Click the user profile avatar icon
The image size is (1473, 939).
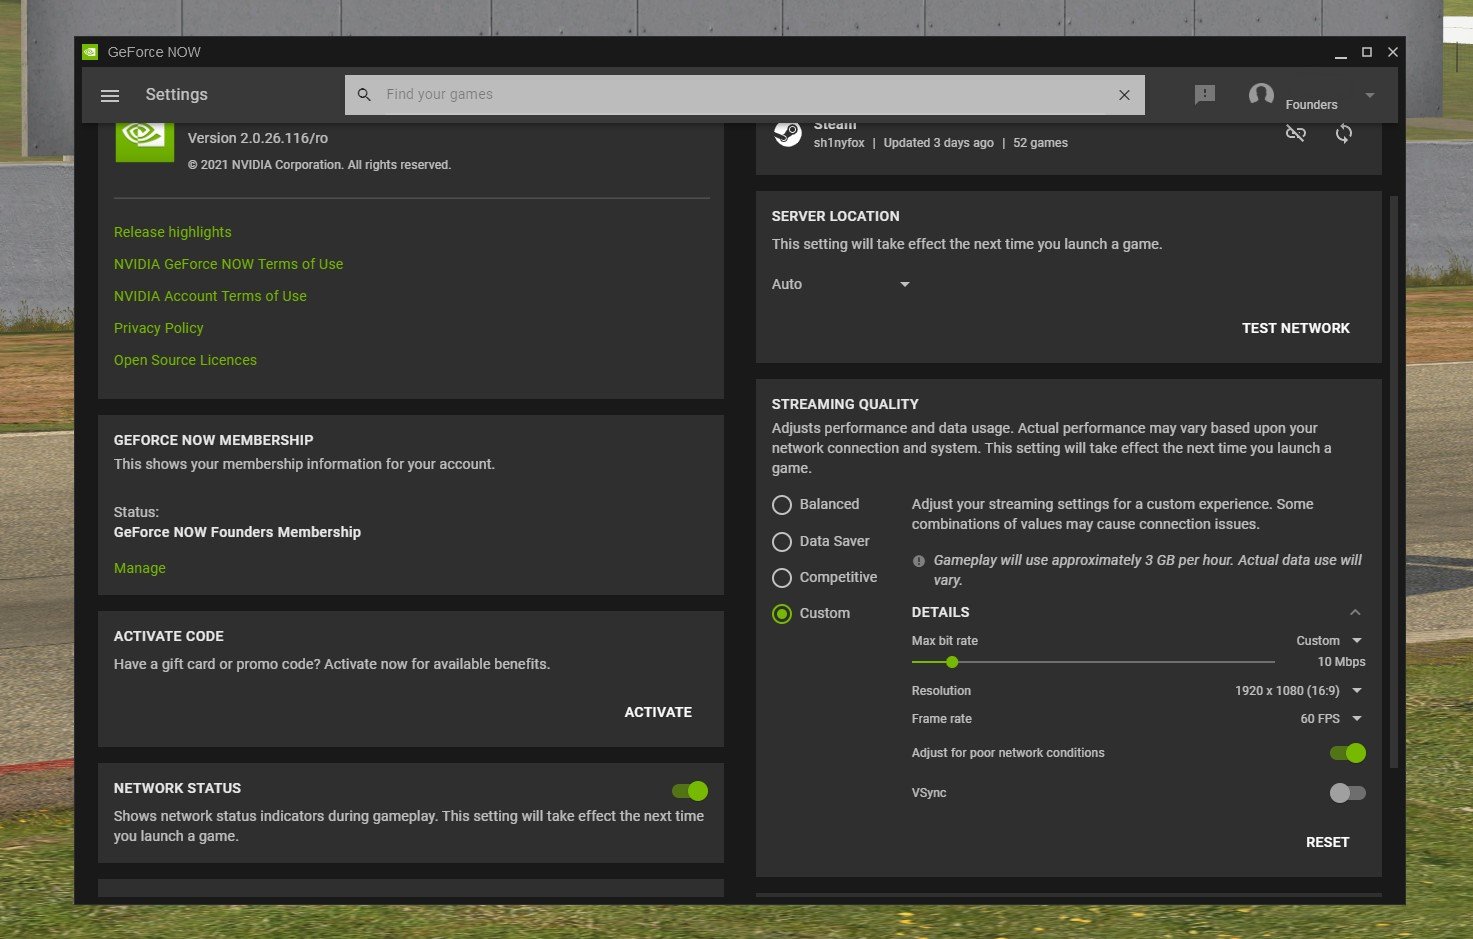point(1261,95)
